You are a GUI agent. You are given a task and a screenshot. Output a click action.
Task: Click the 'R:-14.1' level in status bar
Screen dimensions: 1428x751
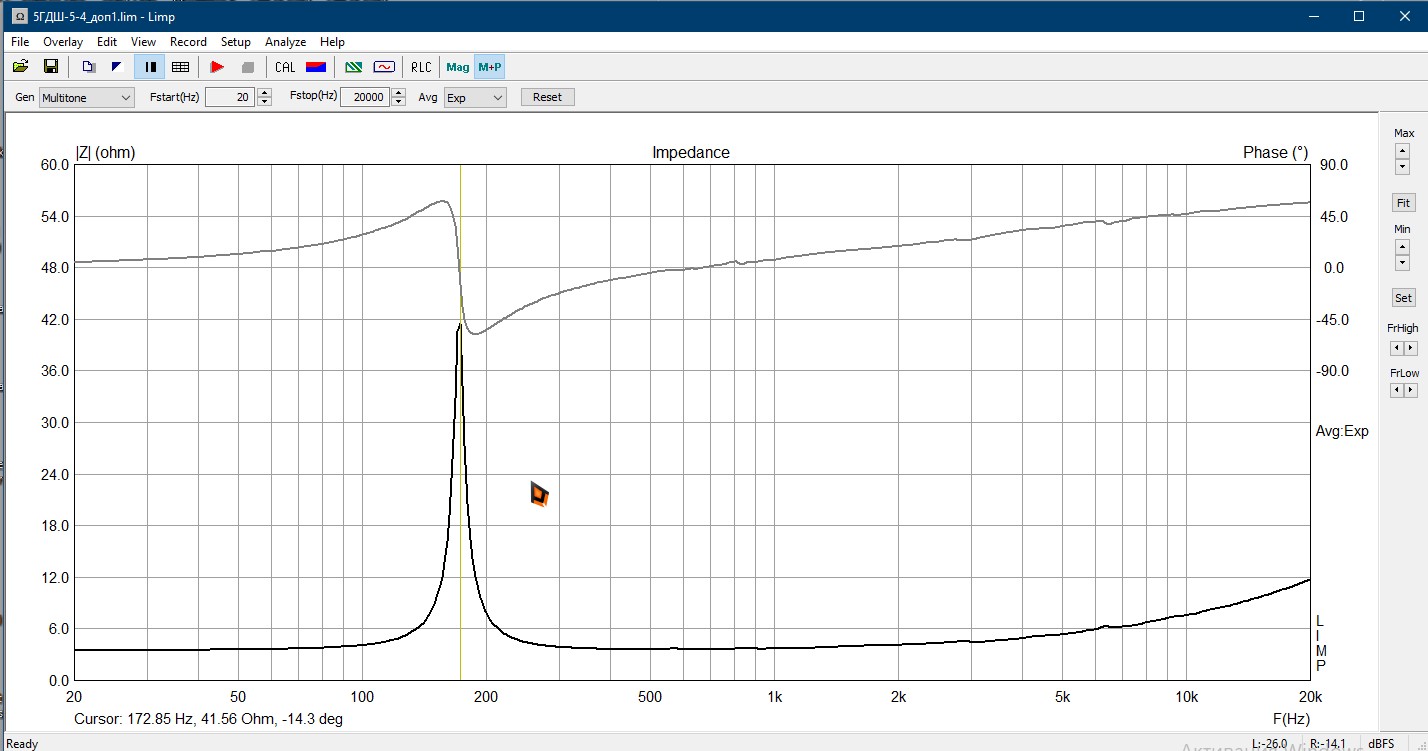tap(1328, 743)
